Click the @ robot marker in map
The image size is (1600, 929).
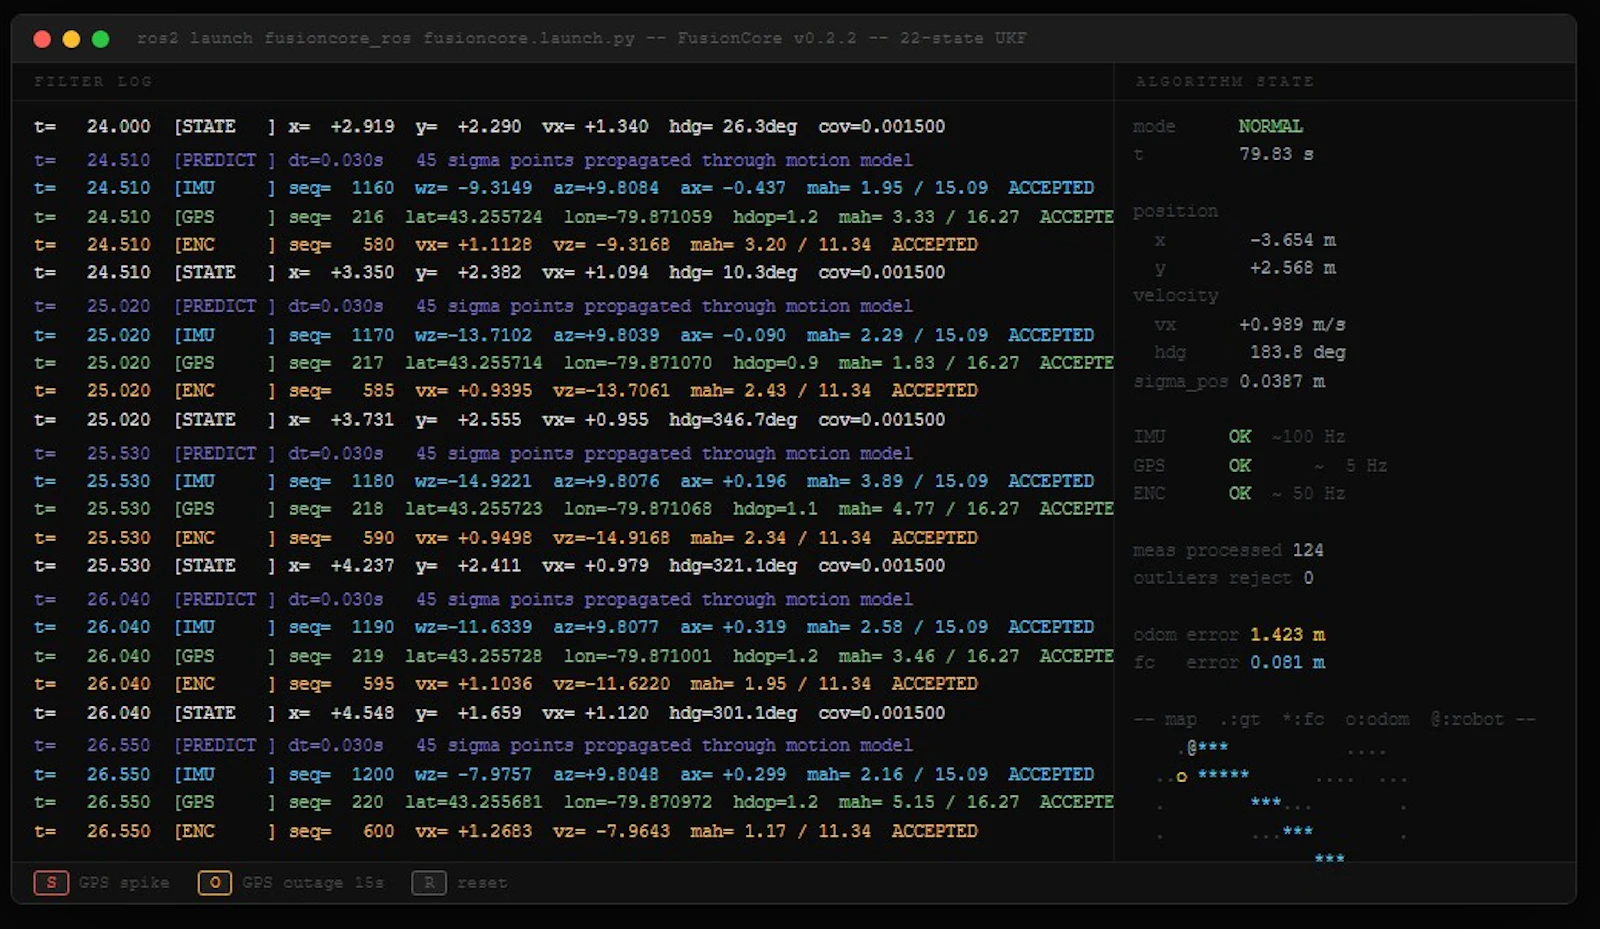[1192, 748]
